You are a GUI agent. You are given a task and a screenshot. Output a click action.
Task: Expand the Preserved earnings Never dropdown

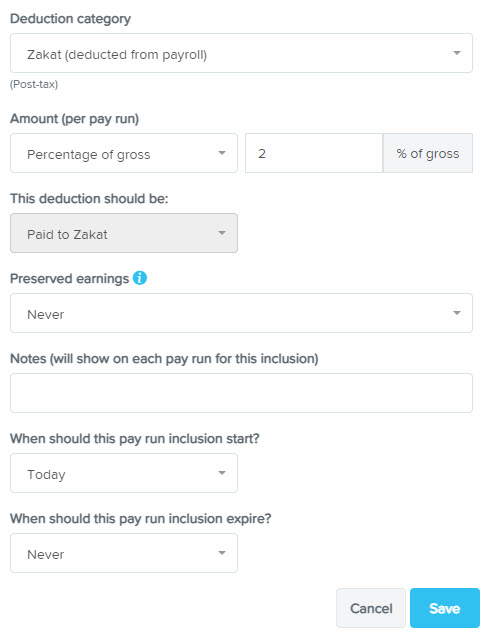(x=241, y=313)
